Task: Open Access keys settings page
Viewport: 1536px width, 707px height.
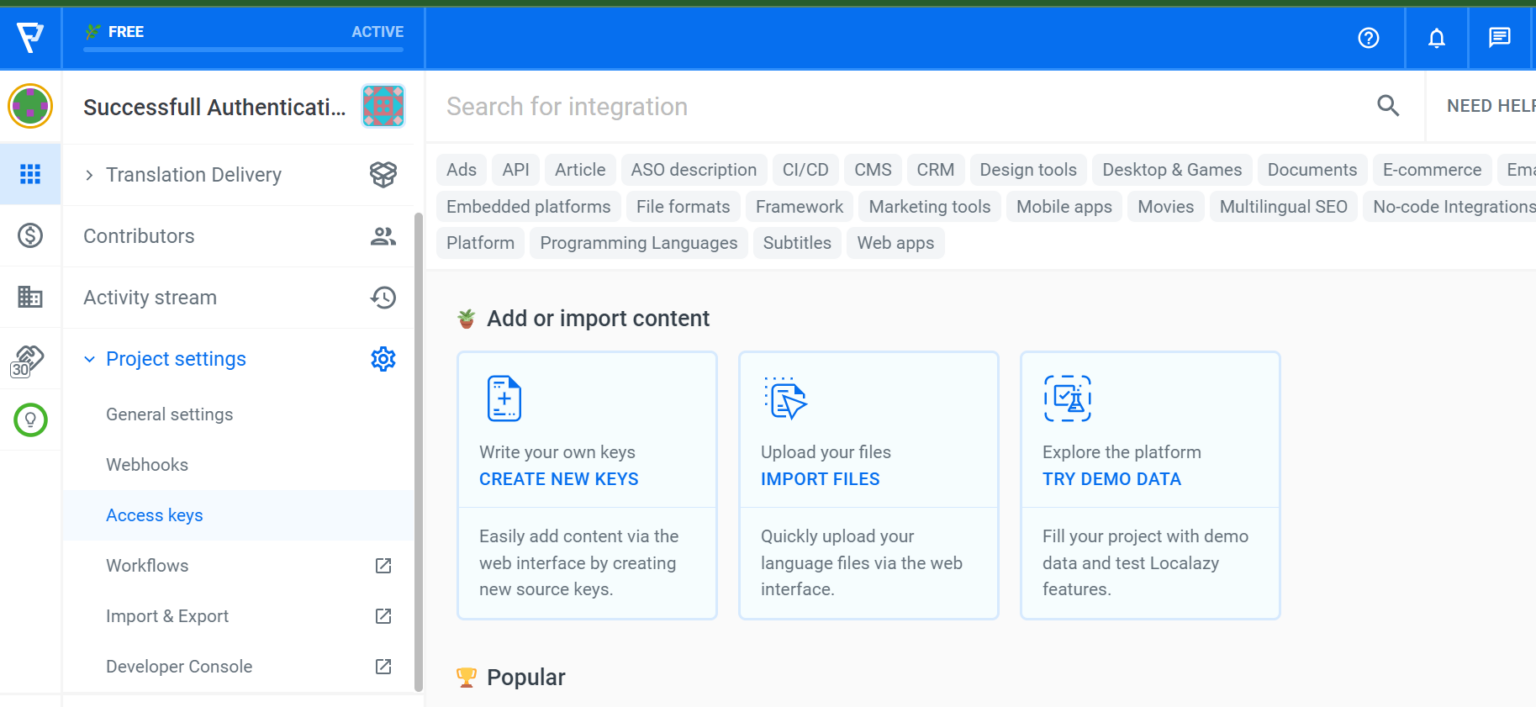Action: tap(154, 515)
